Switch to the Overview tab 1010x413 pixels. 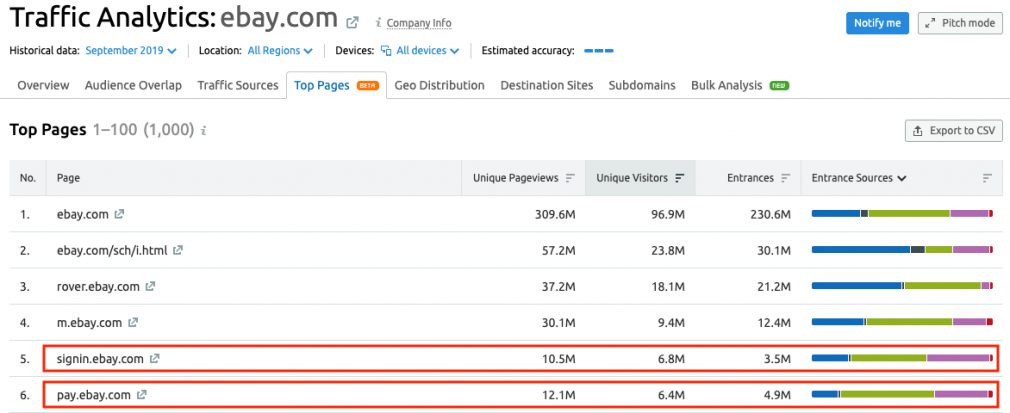43,86
